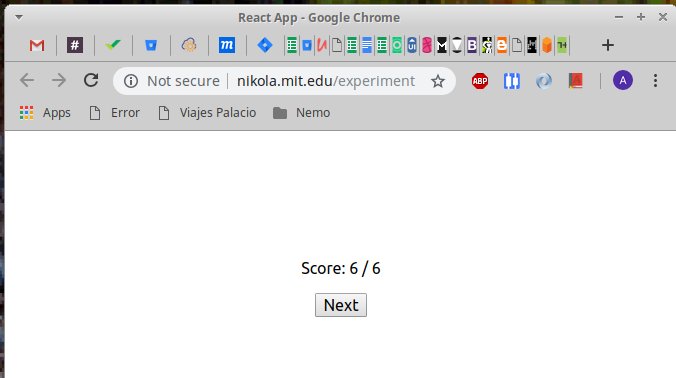Bookmark this page with the star icon
The image size is (676, 378).
point(438,81)
